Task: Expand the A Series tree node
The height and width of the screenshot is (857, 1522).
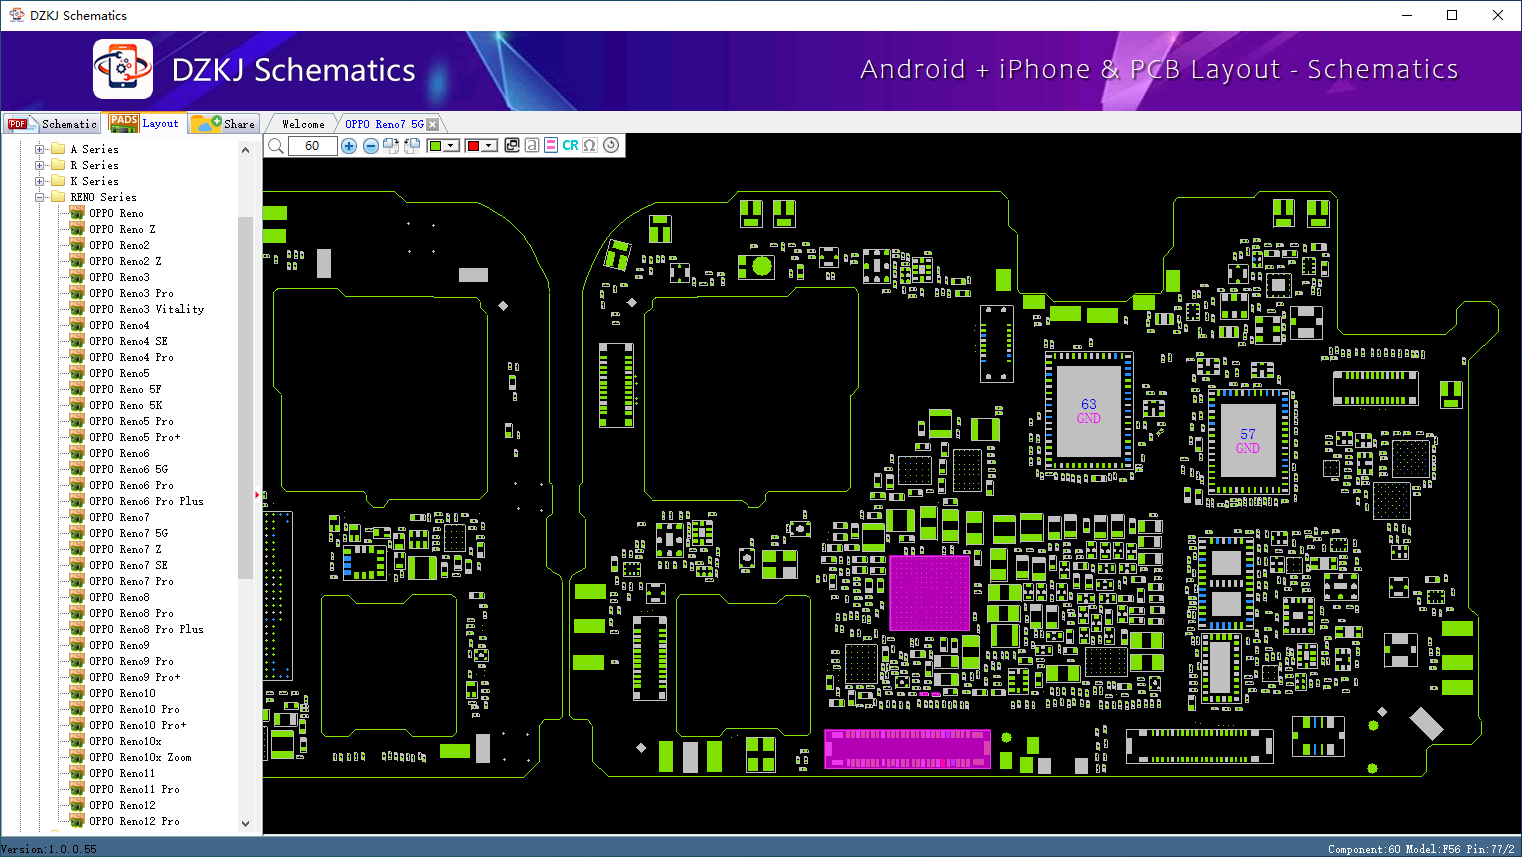Action: [40, 149]
